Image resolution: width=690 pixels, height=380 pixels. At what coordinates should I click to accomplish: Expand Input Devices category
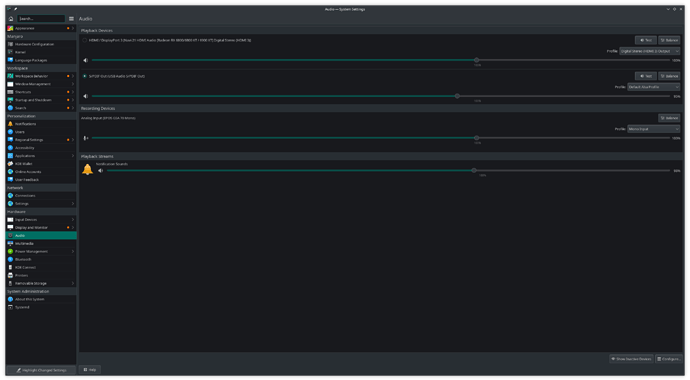(x=41, y=219)
